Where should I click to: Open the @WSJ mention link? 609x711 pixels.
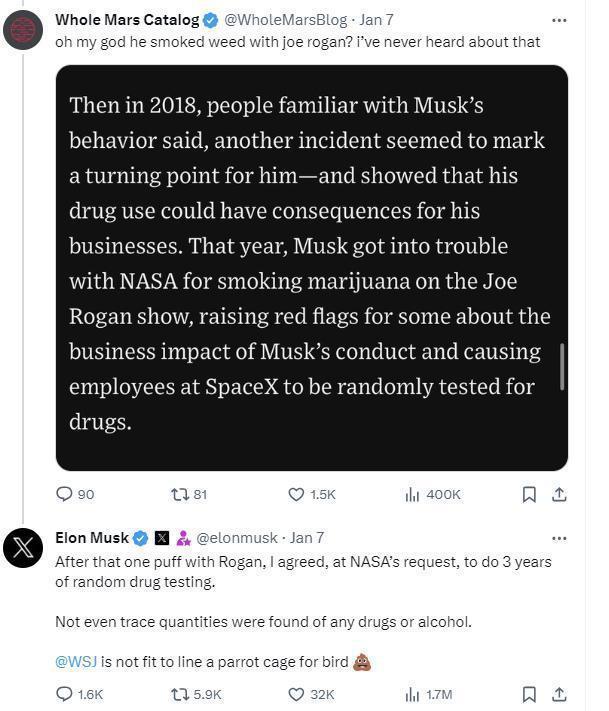(x=75, y=661)
